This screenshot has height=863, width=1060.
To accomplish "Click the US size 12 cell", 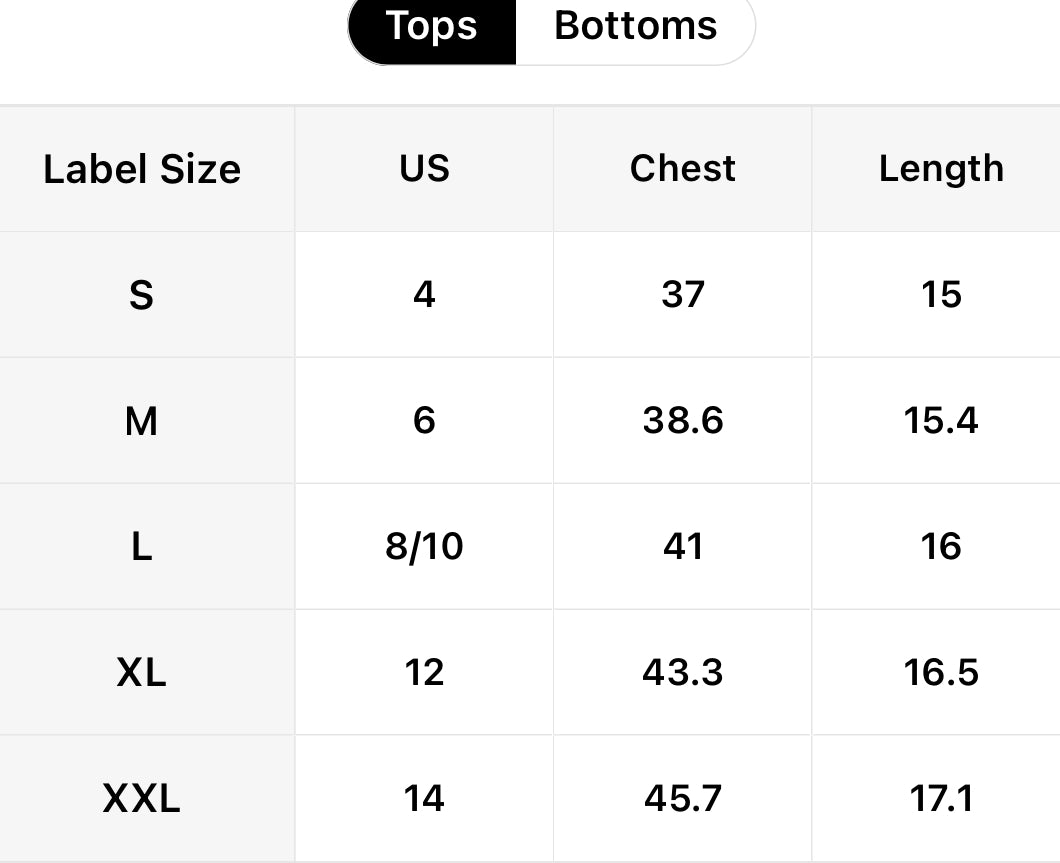I will click(424, 673).
